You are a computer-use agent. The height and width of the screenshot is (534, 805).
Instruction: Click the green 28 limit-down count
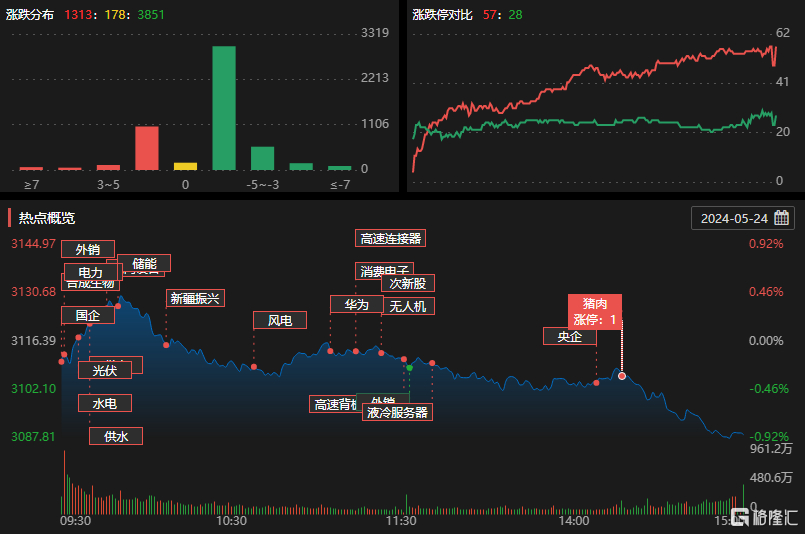point(515,14)
